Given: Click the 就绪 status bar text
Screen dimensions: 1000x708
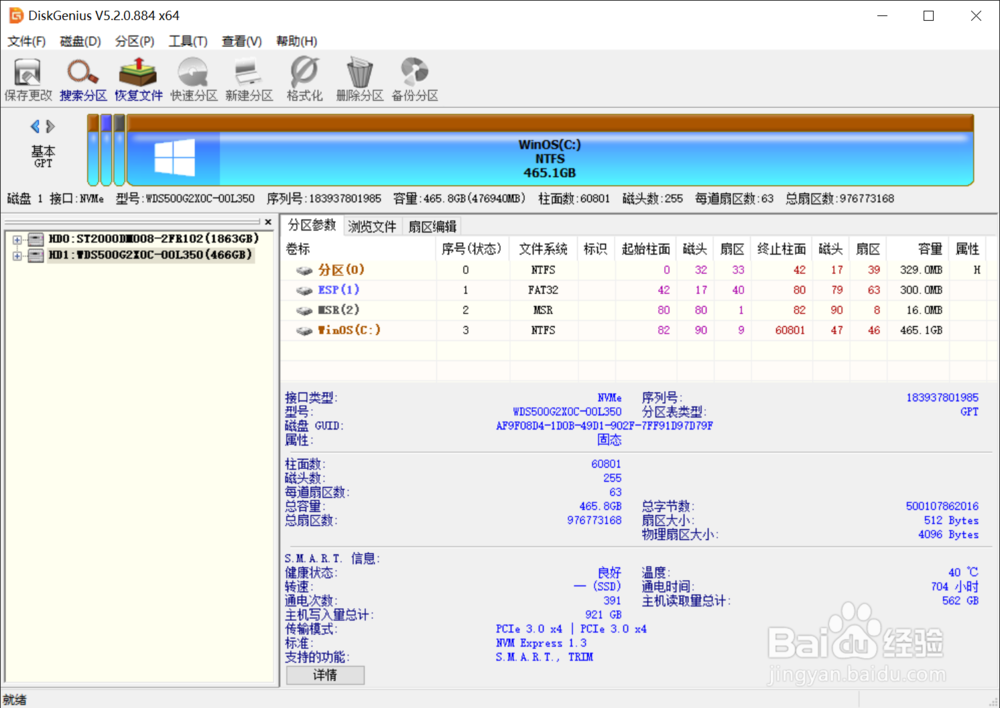Looking at the screenshot, I should coord(14,700).
